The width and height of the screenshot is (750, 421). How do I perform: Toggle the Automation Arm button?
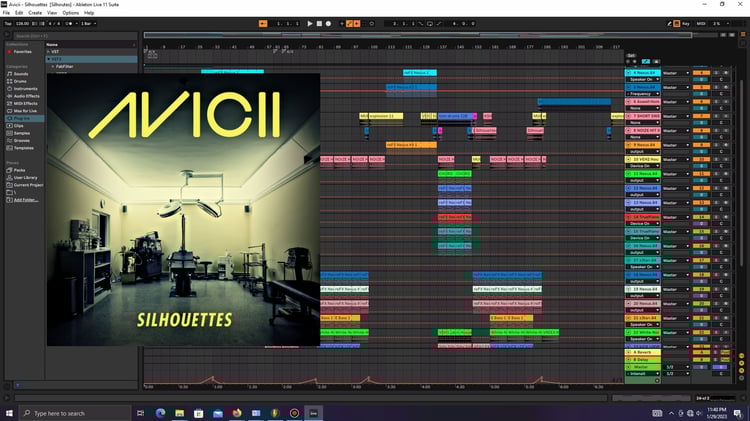349,23
